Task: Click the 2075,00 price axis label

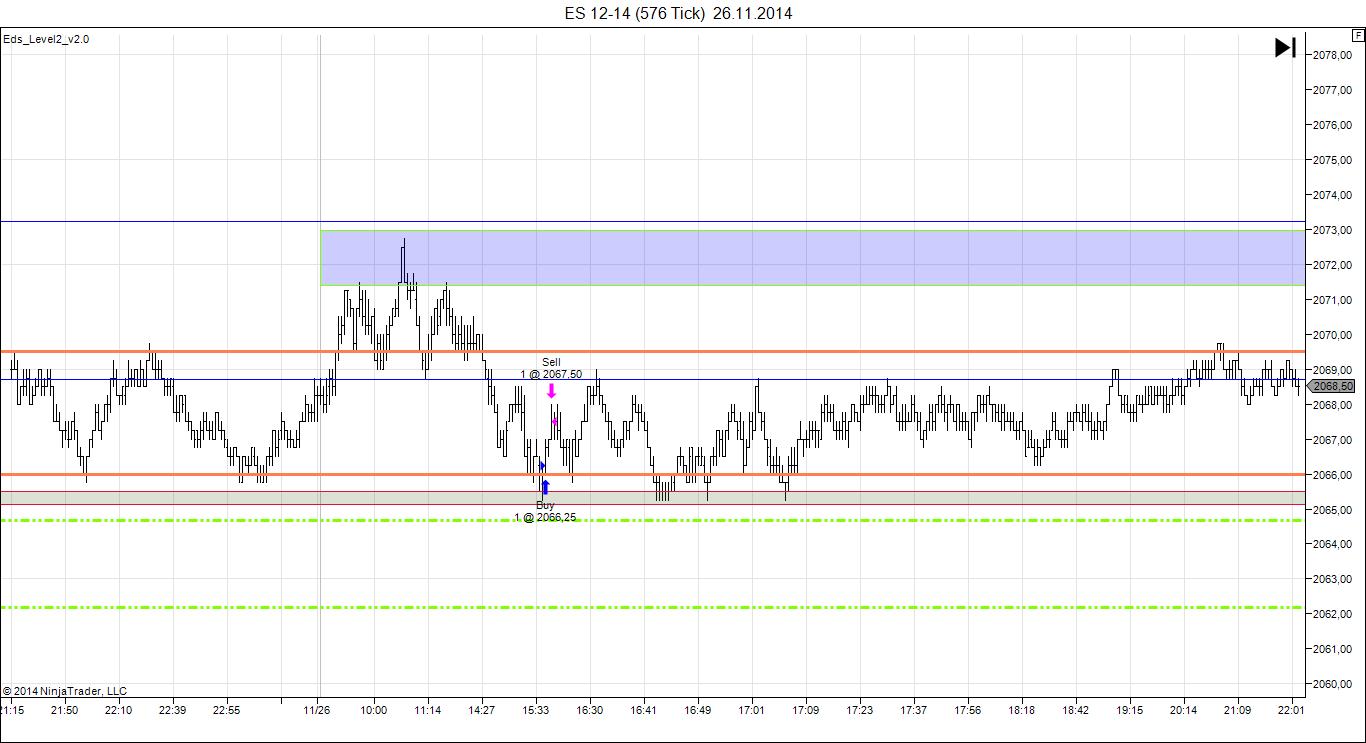Action: pyautogui.click(x=1331, y=160)
